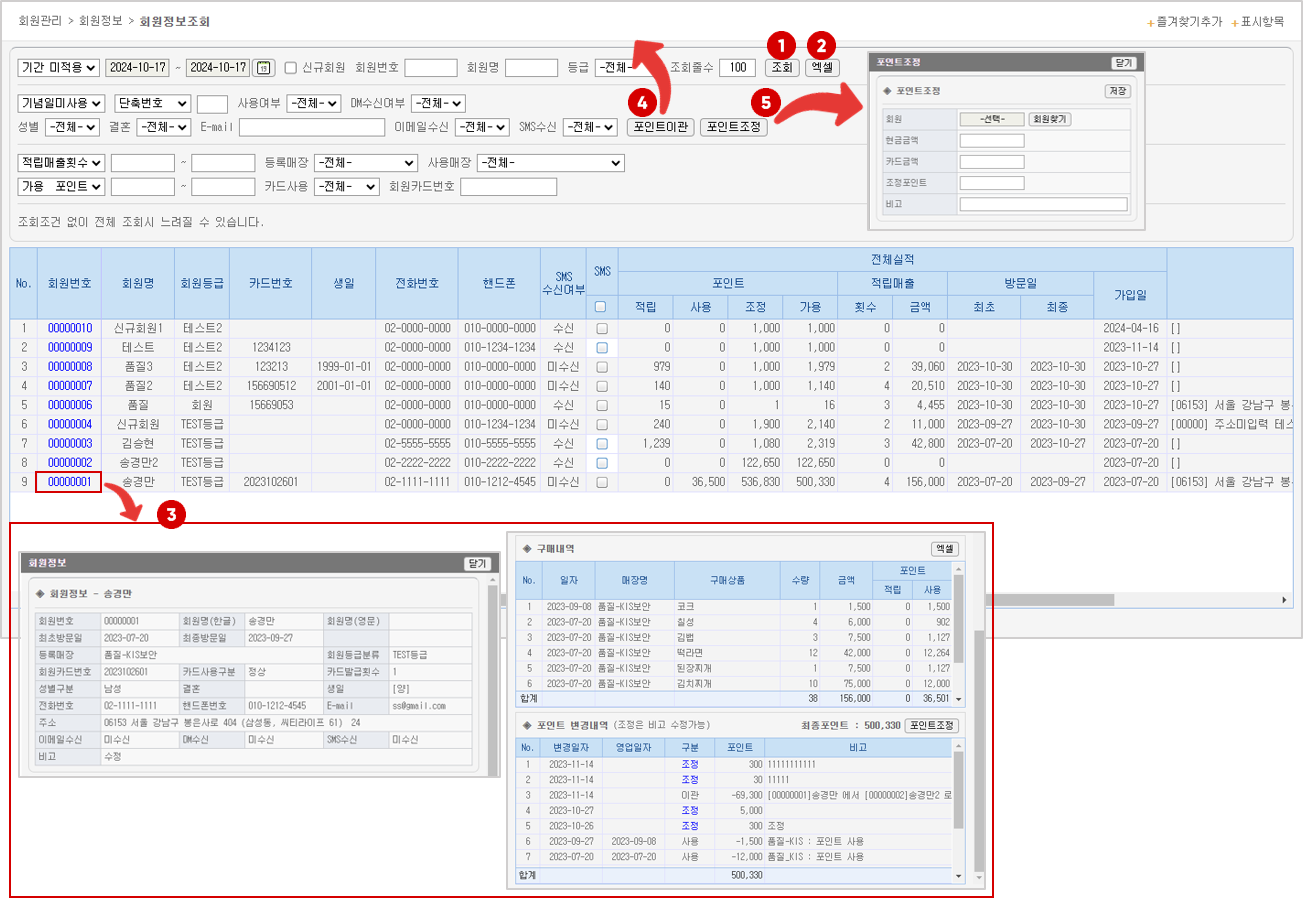
Task: Click 회원찾기 in the point adjustment panel
Action: 1051,119
